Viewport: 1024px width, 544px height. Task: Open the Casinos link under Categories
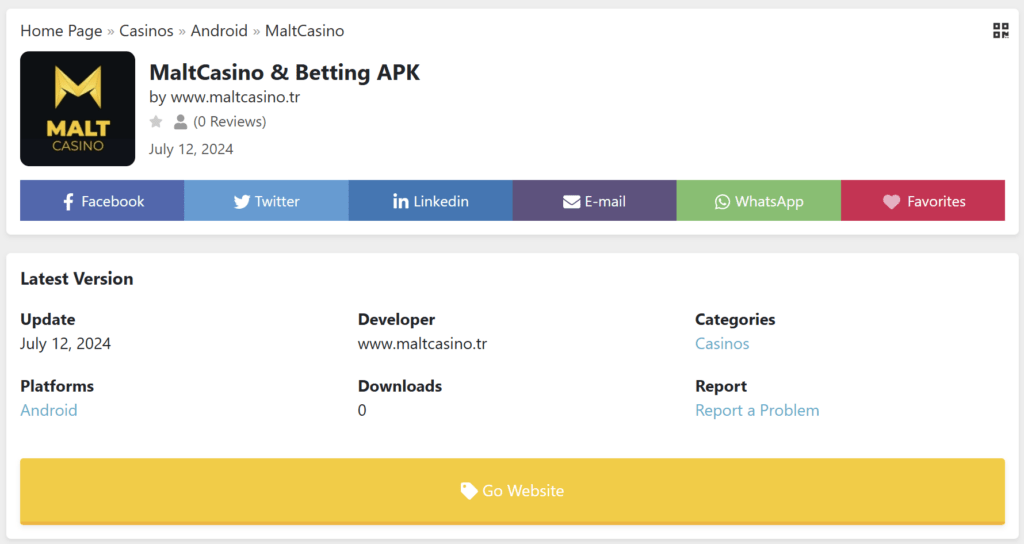722,344
